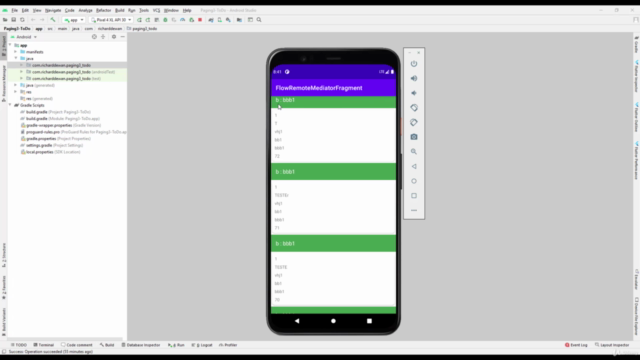Collapse the Gradle Scripts node
Screen dimensions: 640x360
pyautogui.click(x=10, y=105)
